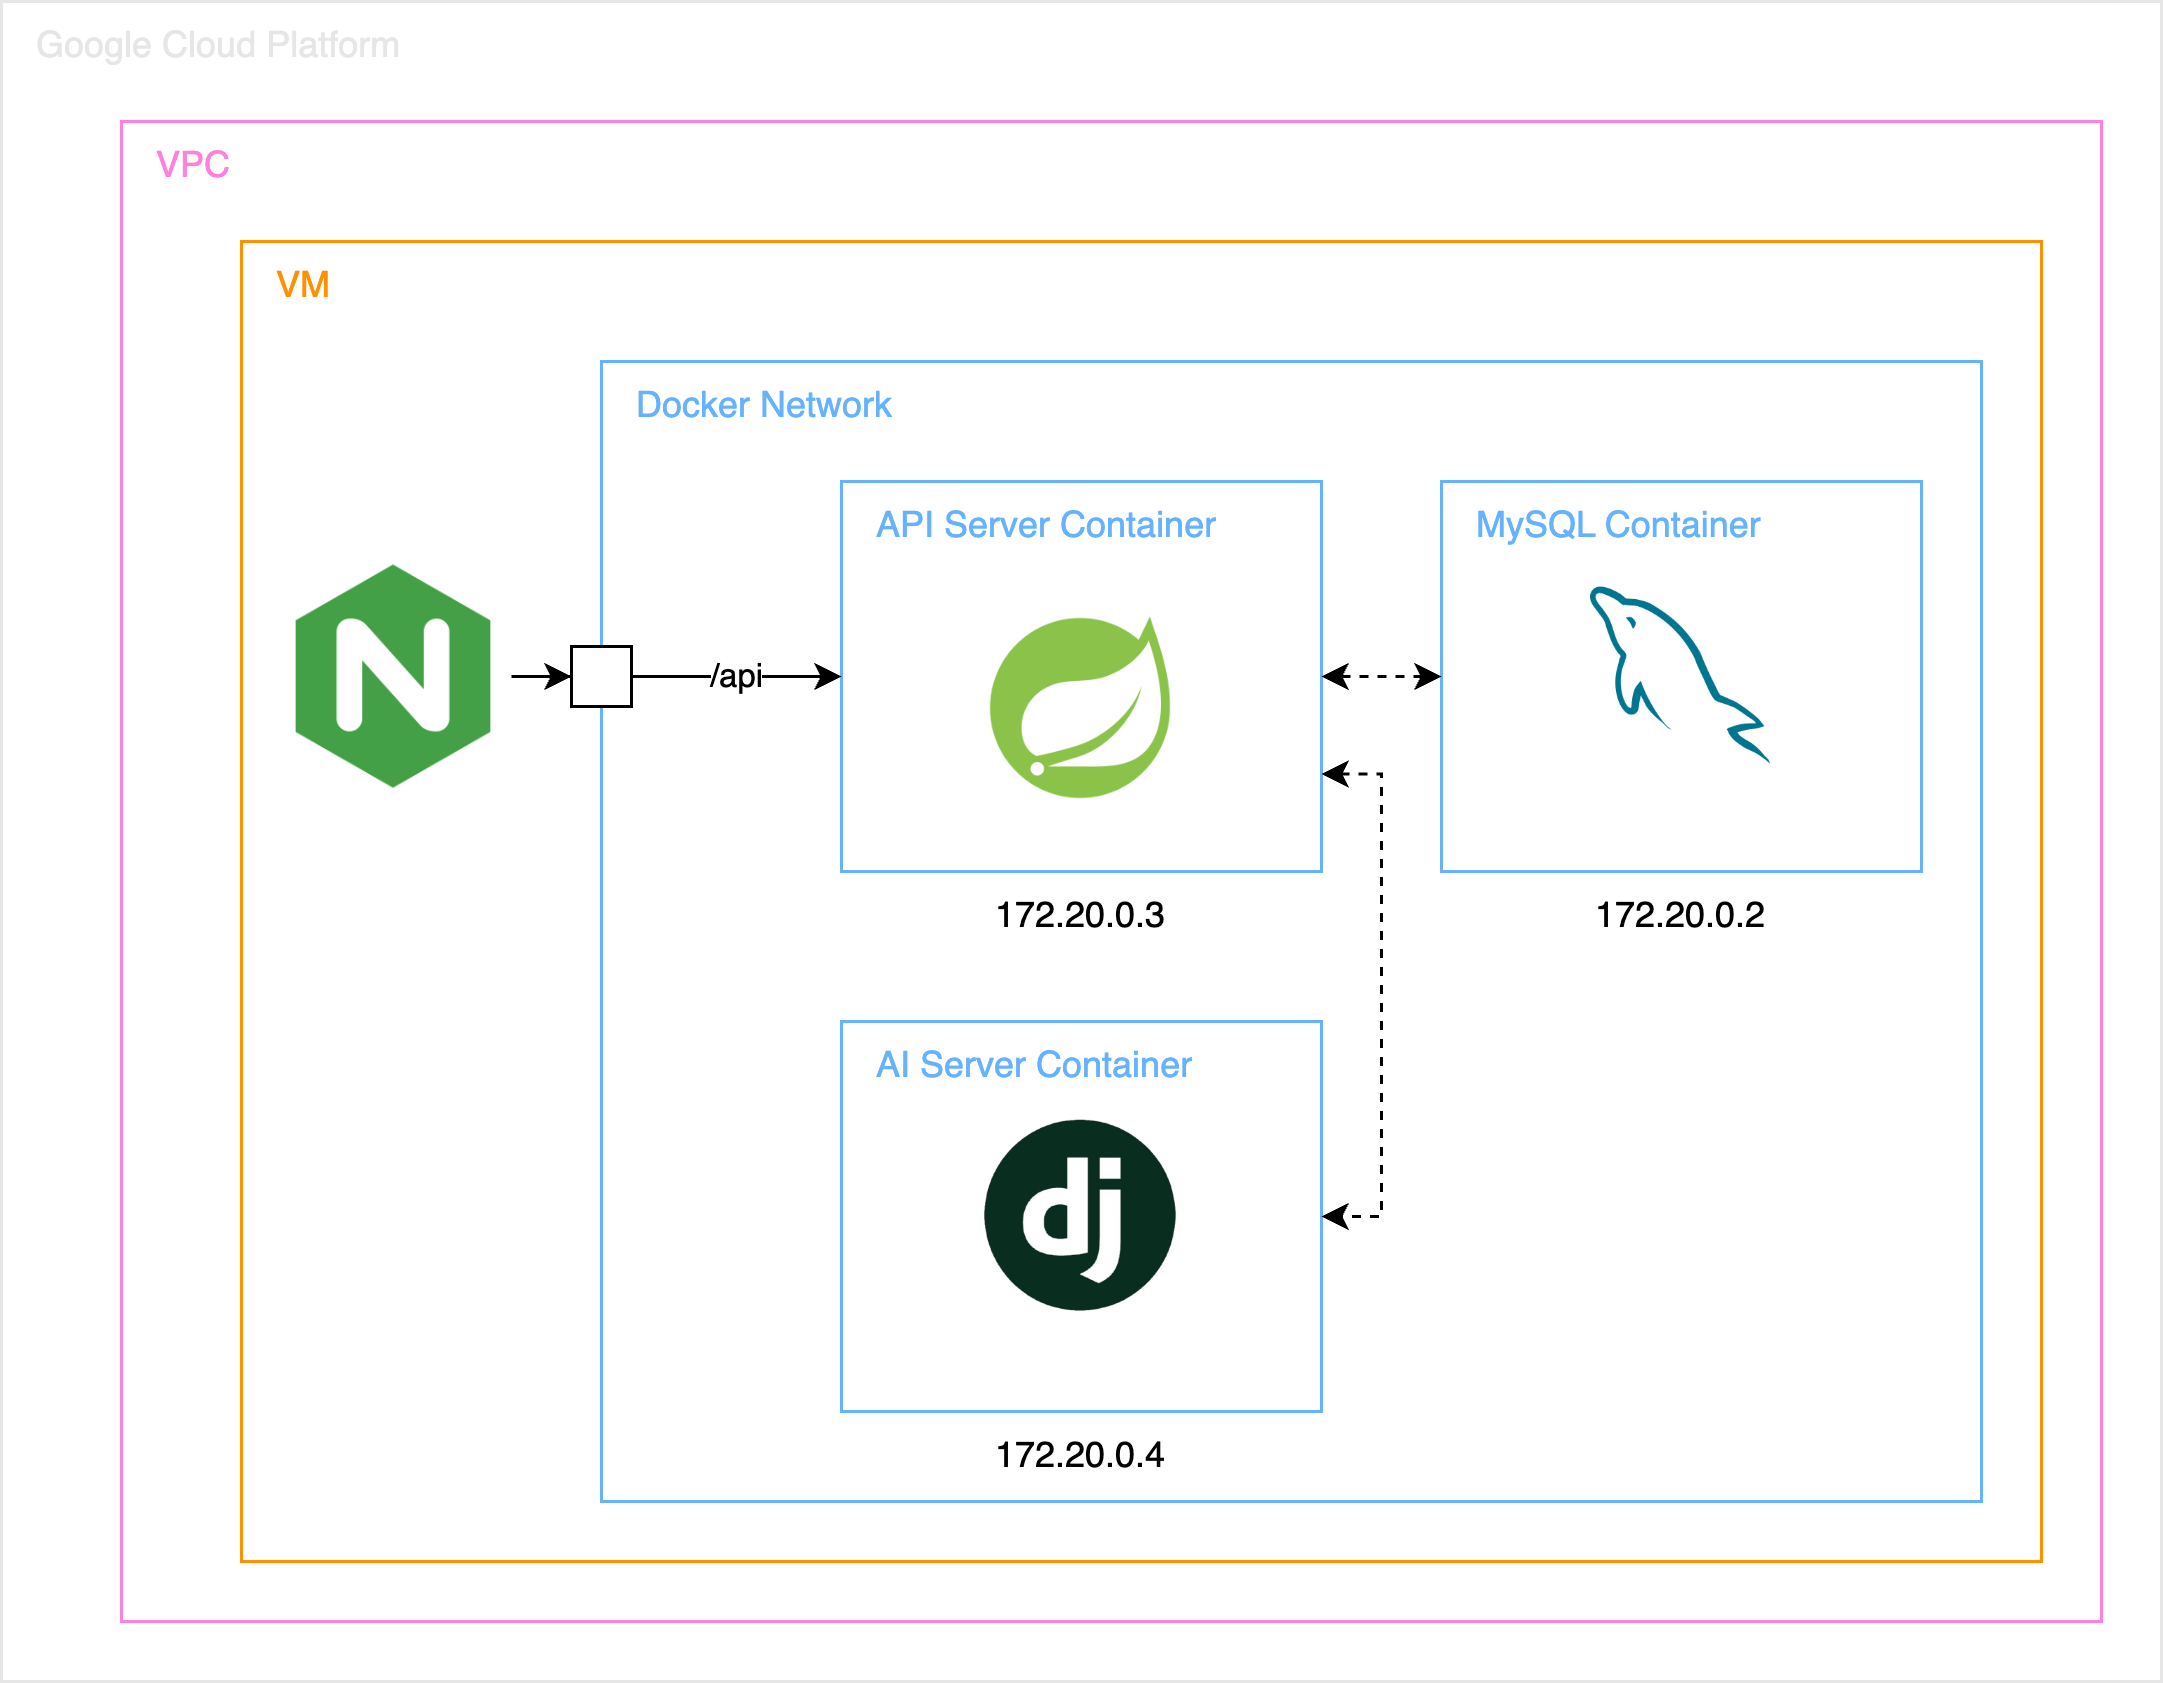Select the Google Cloud Platform title

click(x=218, y=45)
